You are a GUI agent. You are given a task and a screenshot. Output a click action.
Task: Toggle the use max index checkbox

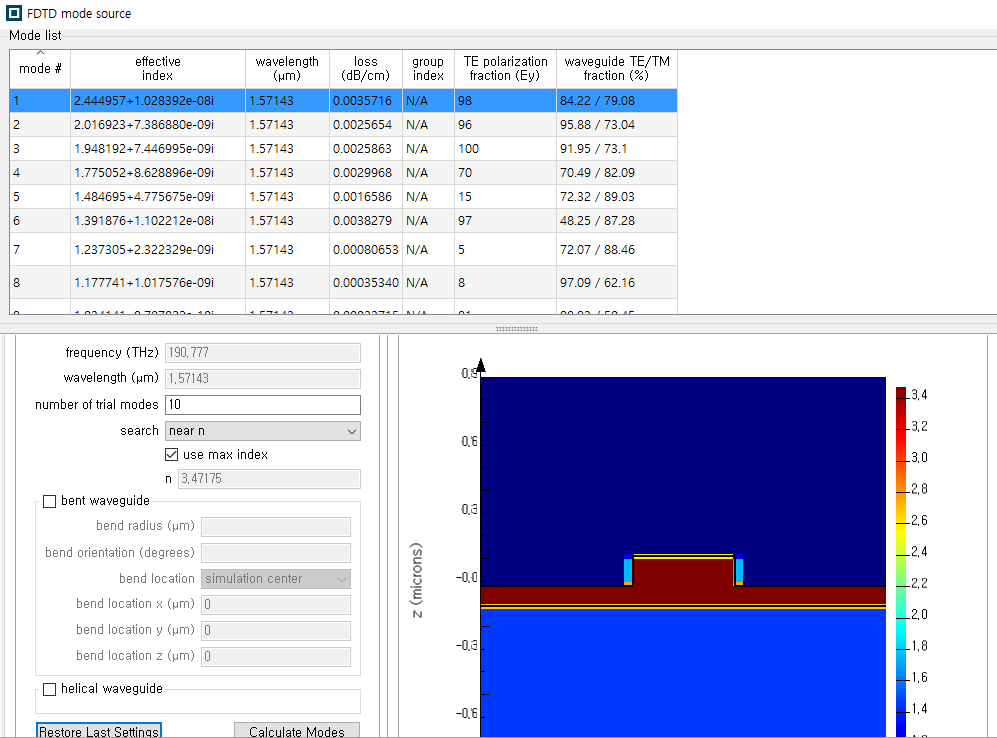(x=171, y=454)
